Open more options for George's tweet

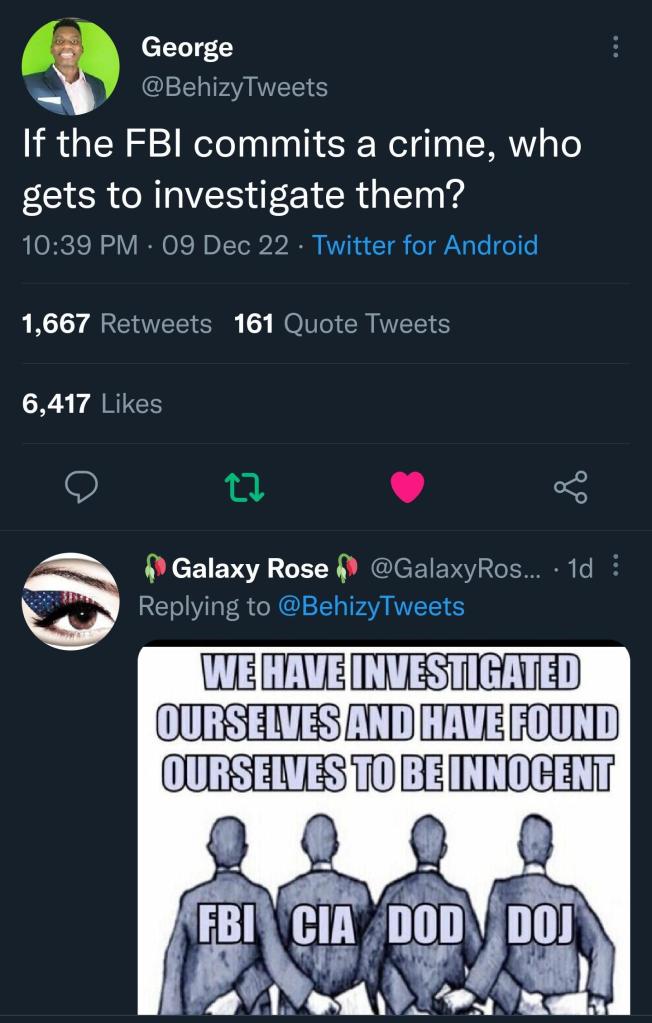point(615,46)
